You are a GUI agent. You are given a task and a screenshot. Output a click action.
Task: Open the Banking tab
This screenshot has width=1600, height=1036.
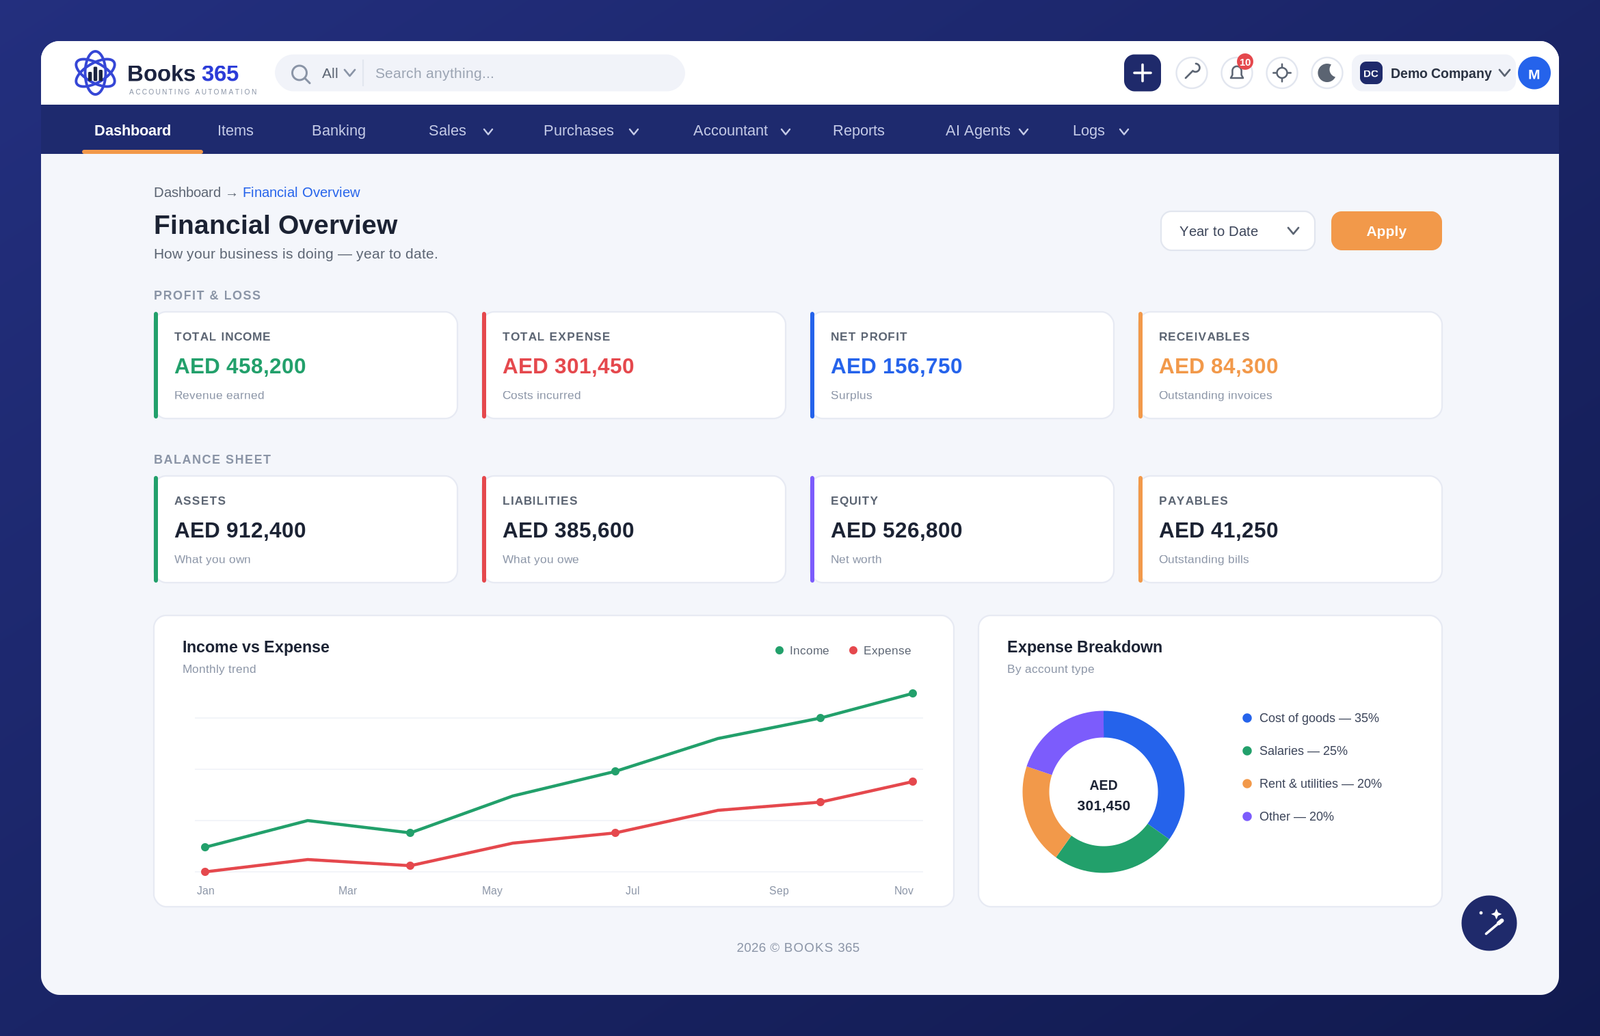point(339,130)
